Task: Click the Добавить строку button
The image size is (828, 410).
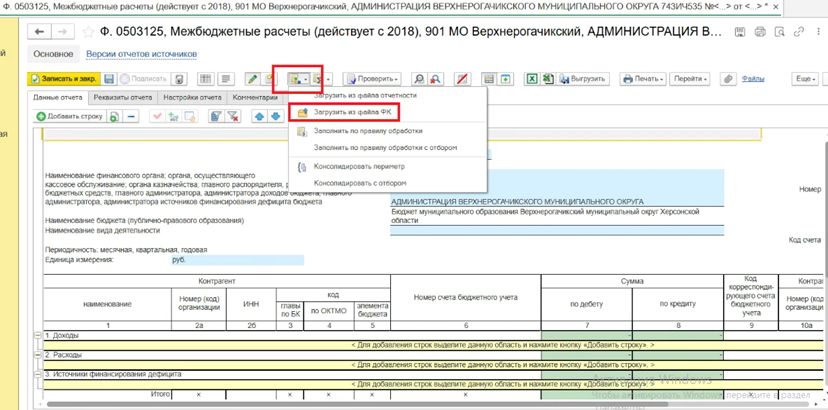Action: tap(70, 116)
